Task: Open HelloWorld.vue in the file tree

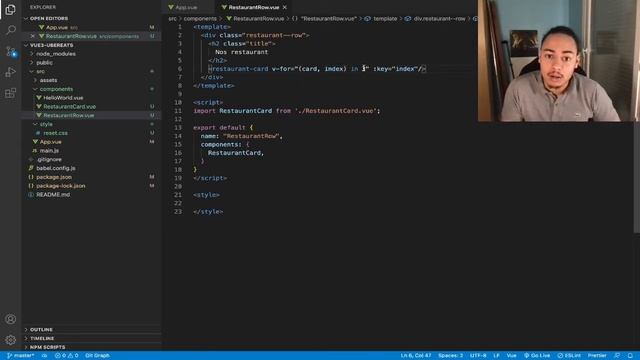Action: click(x=63, y=98)
